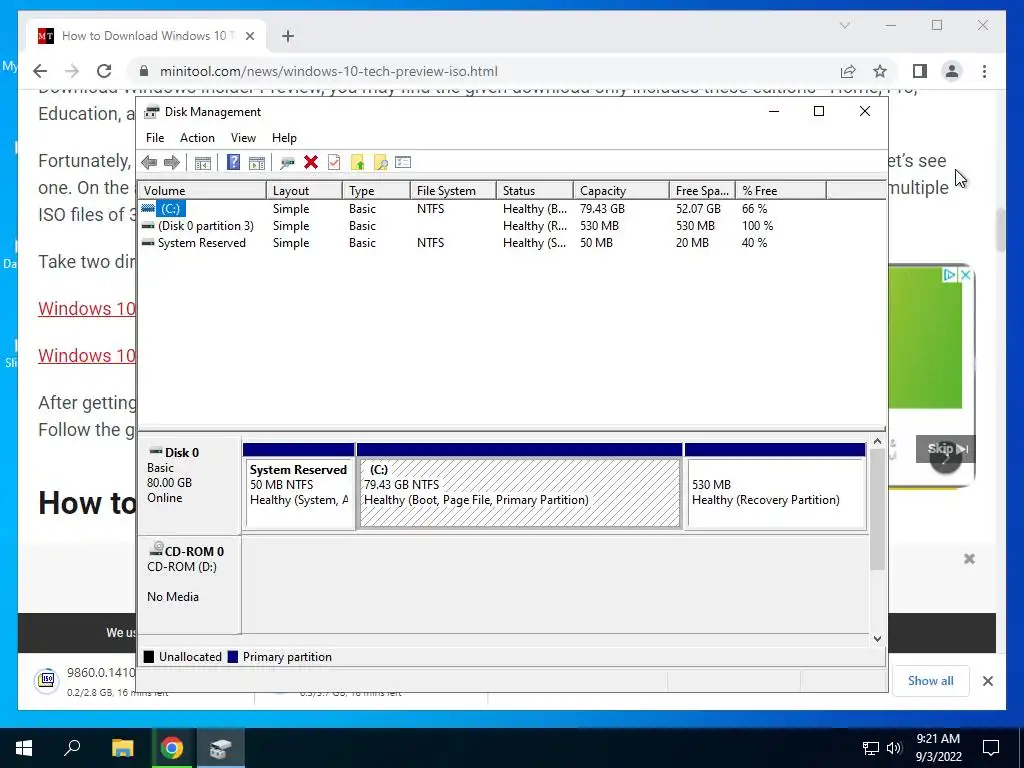Select the (C:) partition block in Disk 0

pyautogui.click(x=520, y=487)
